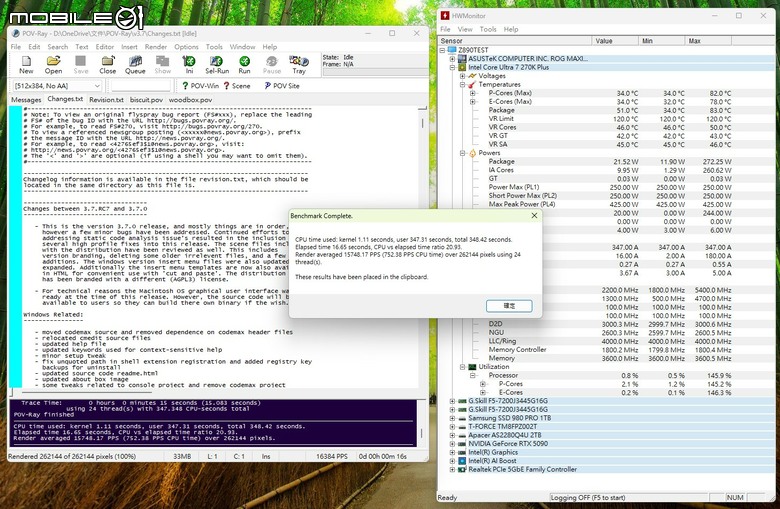Expand Realtek PCIe 5GbE Family Controller

(452, 469)
